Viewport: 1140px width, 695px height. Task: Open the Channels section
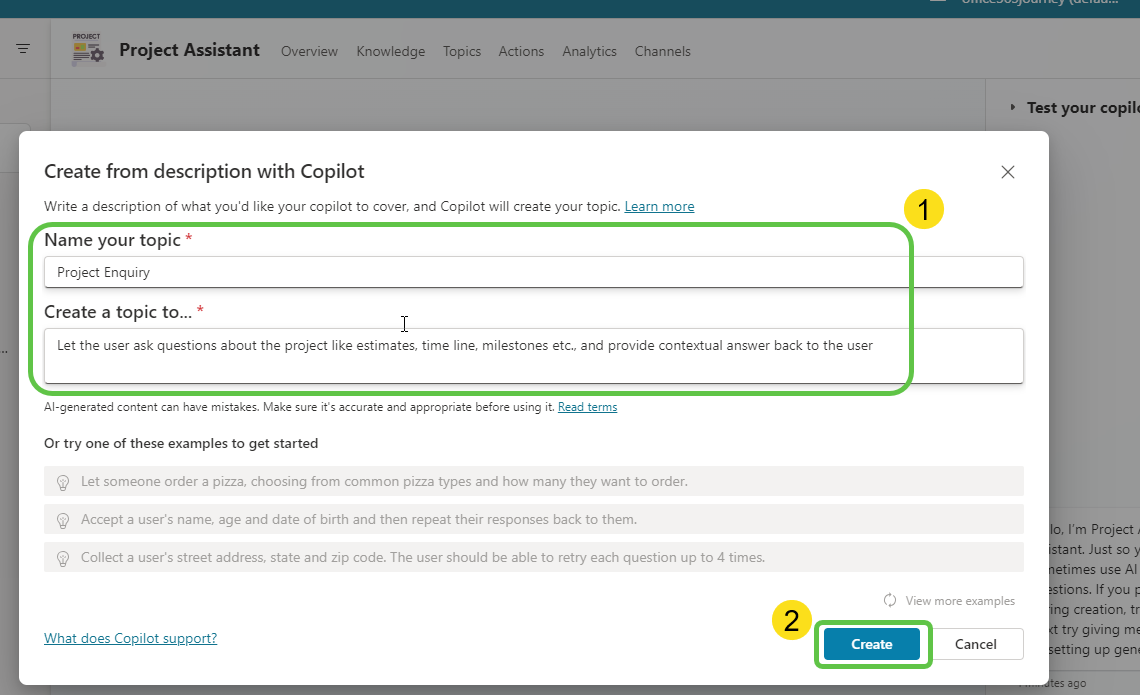(662, 51)
